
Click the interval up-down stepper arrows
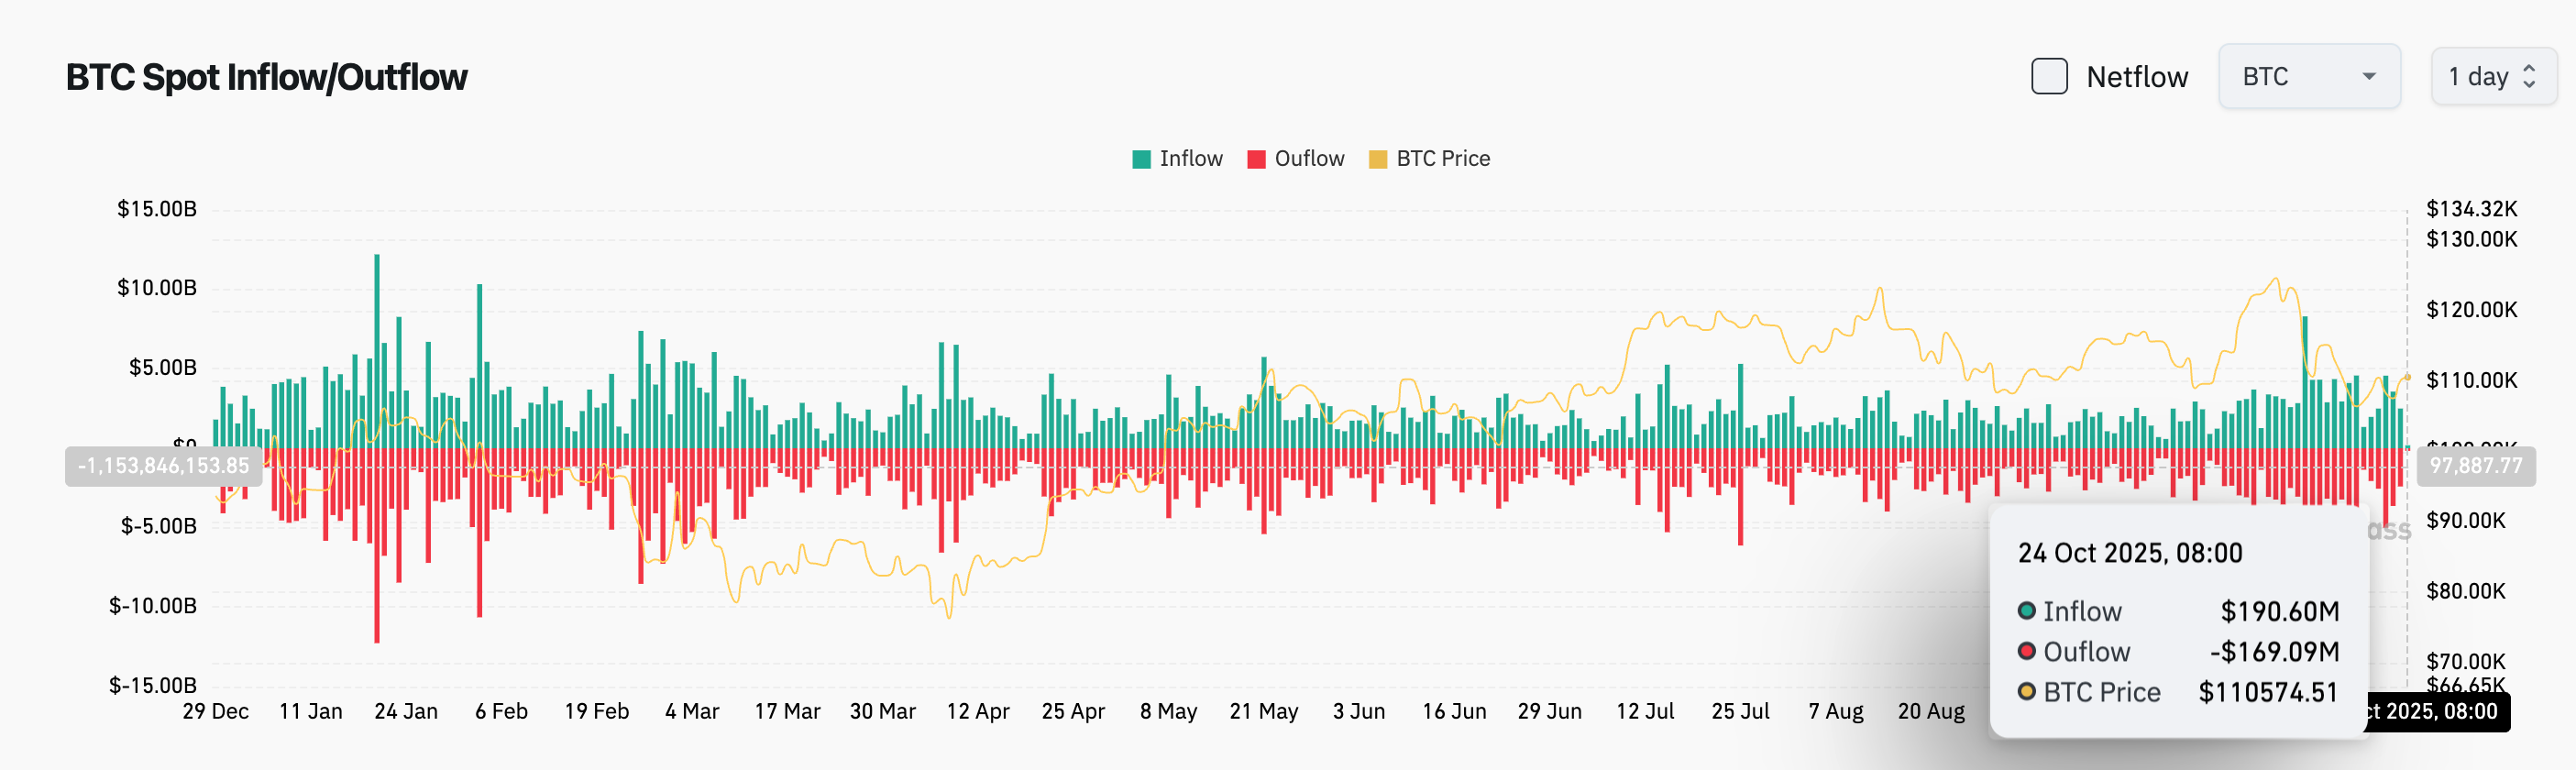point(2529,77)
